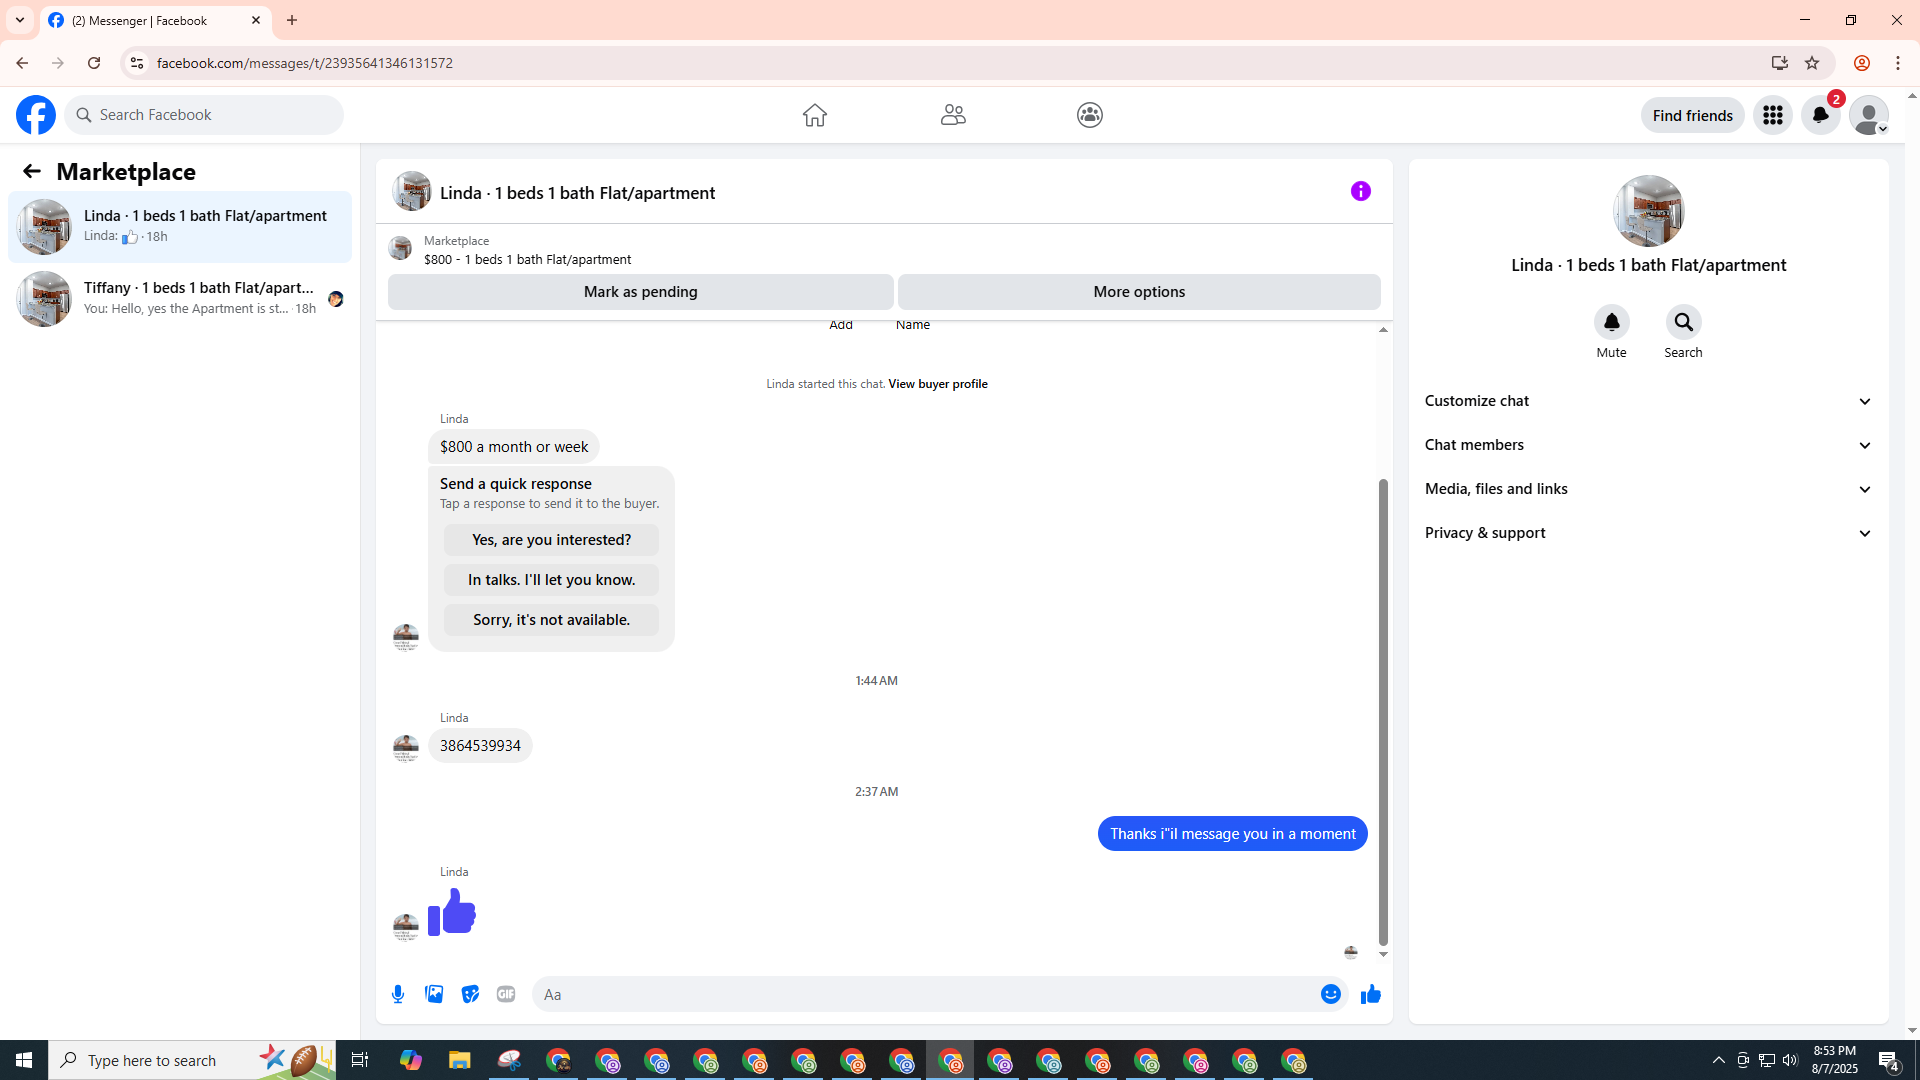
Task: Click the install app icon in the address bar
Action: coord(1780,63)
